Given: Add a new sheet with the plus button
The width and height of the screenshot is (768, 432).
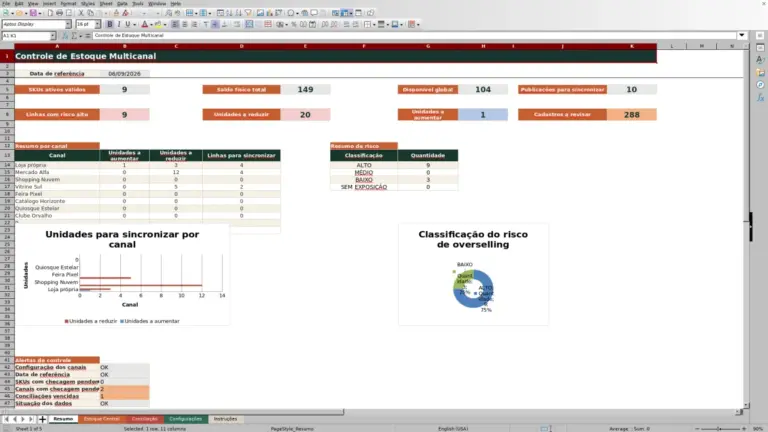Looking at the screenshot, I should click(x=42, y=419).
